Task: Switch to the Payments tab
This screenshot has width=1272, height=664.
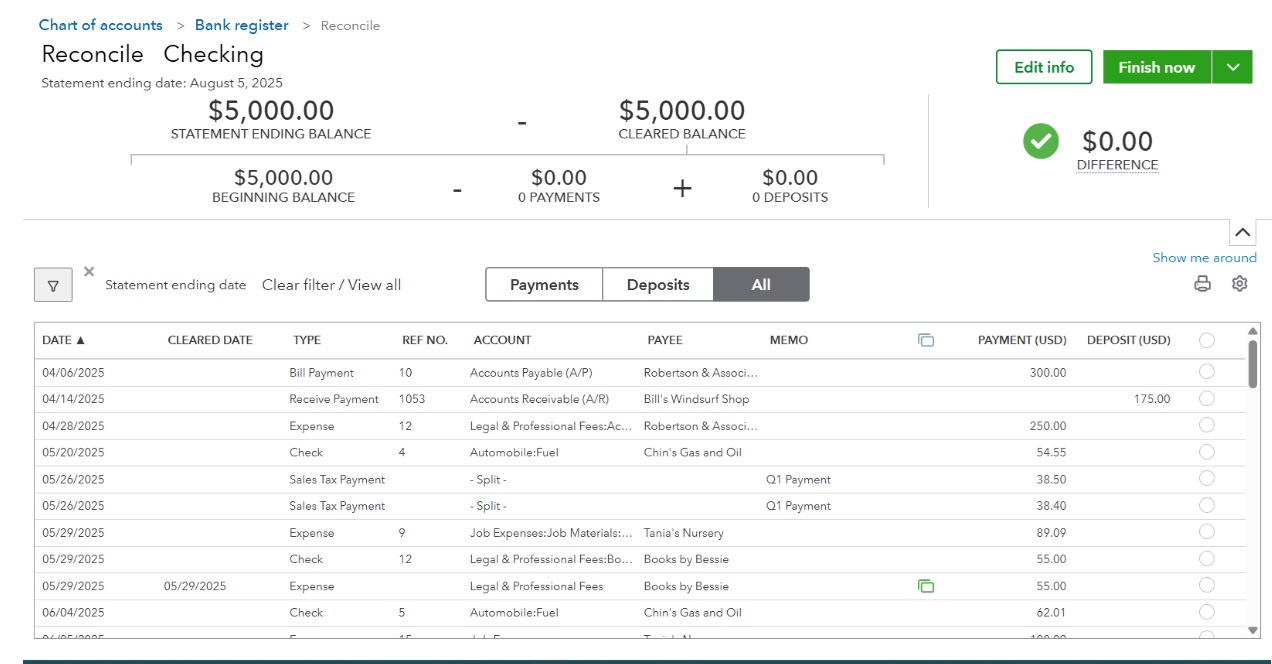Action: click(544, 285)
